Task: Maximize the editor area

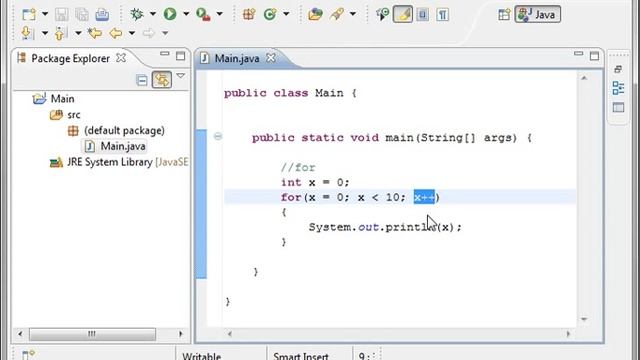Action: [x=594, y=56]
